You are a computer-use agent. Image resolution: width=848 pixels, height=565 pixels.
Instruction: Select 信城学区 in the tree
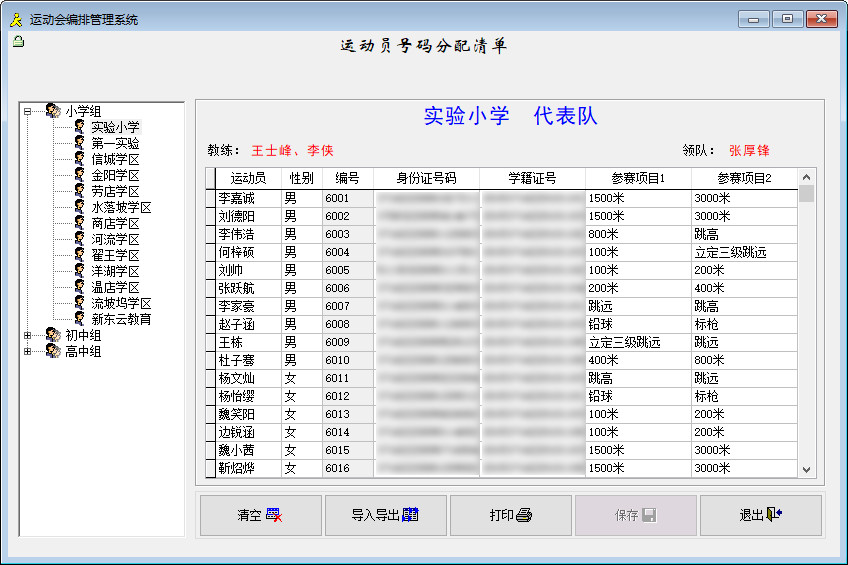(x=115, y=159)
